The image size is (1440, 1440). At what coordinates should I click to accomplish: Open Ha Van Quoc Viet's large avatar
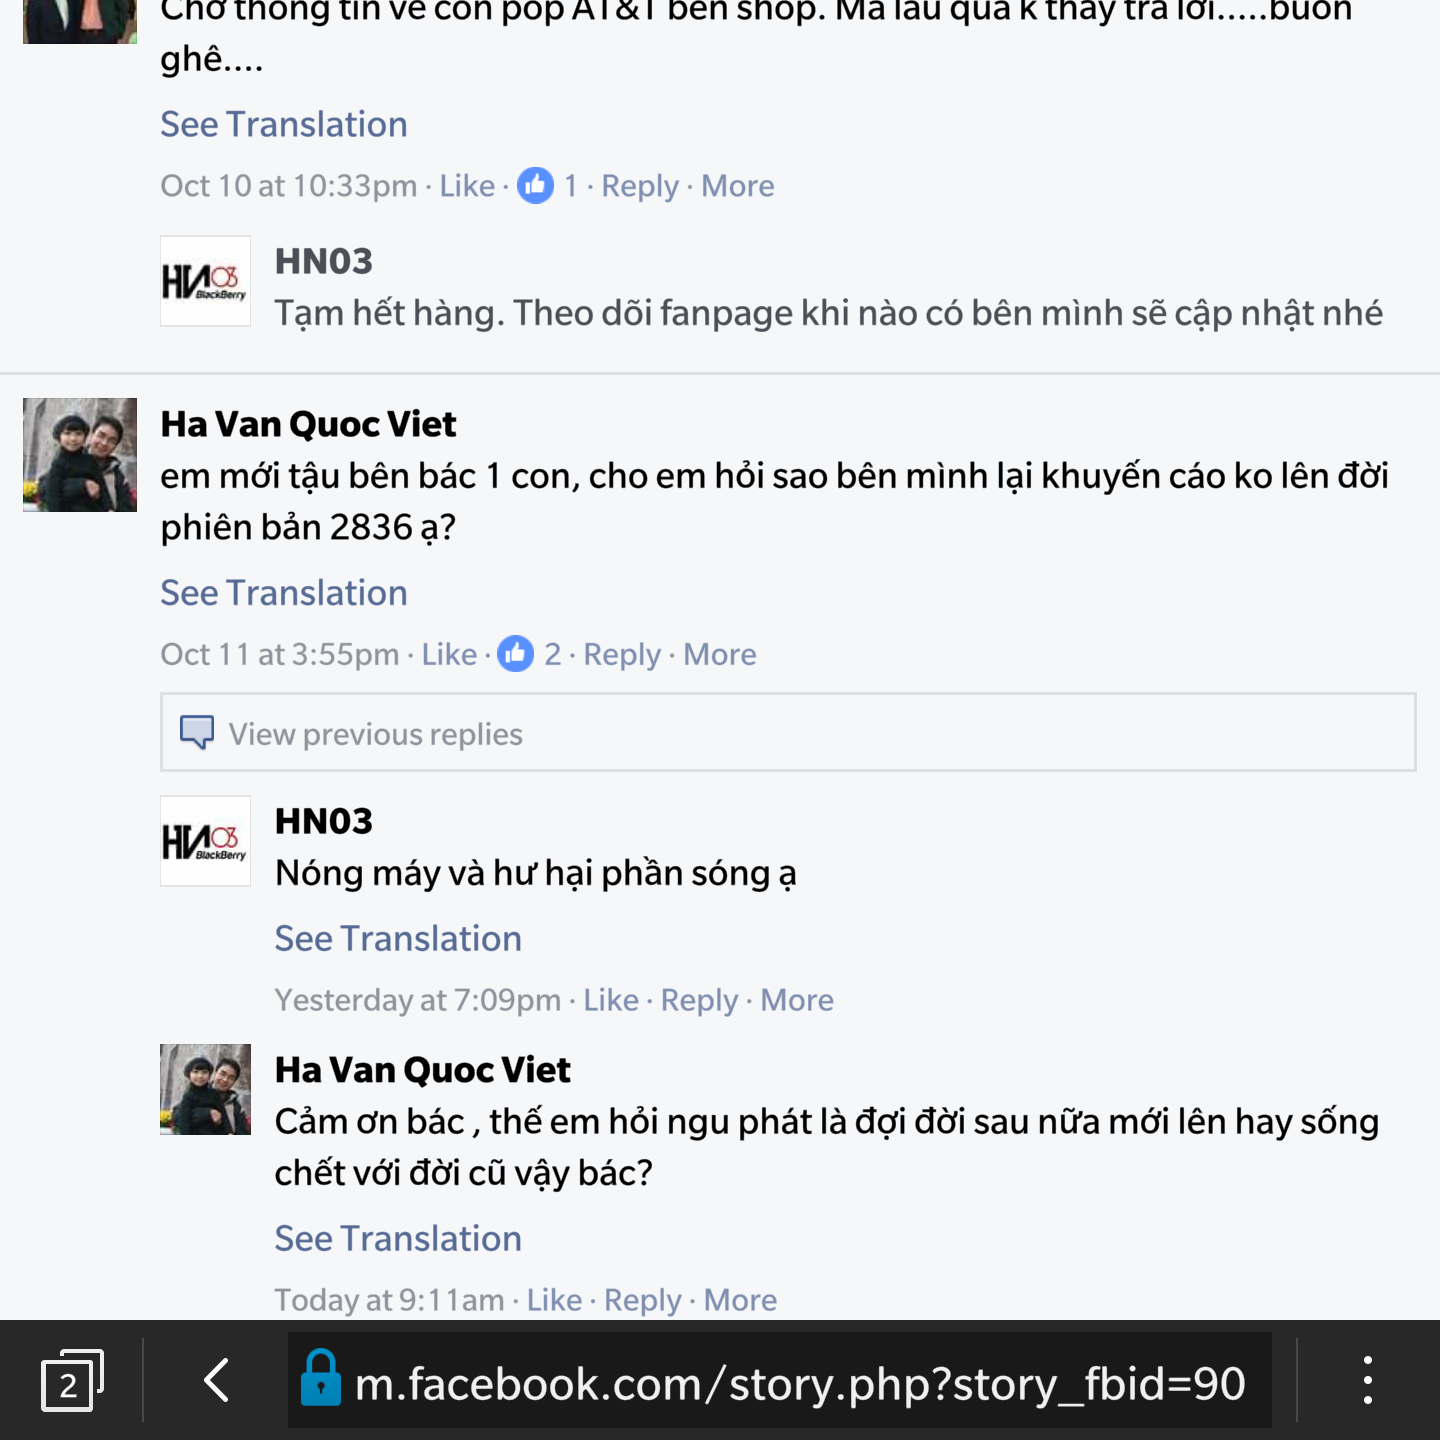[x=80, y=455]
